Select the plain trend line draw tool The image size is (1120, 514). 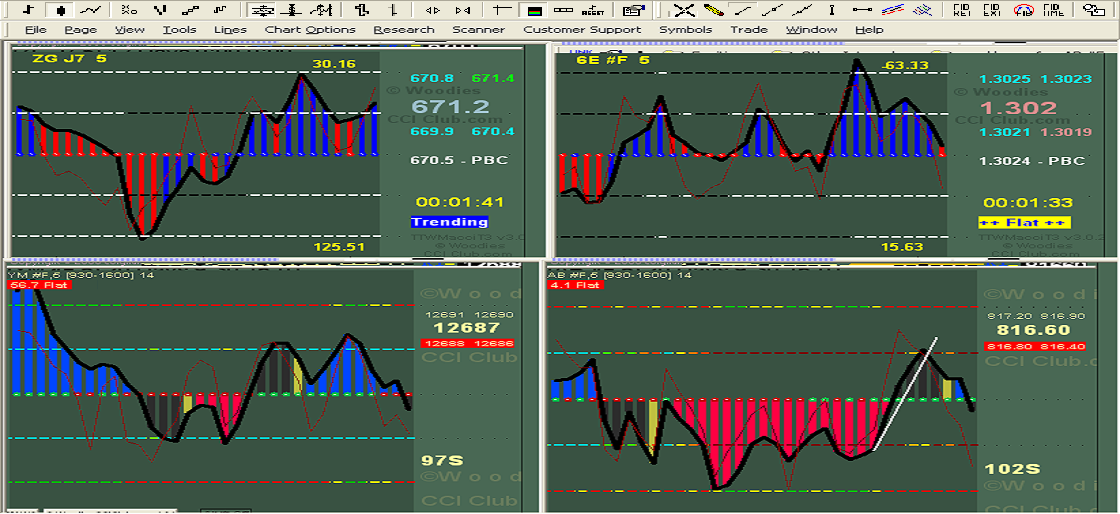[x=743, y=10]
